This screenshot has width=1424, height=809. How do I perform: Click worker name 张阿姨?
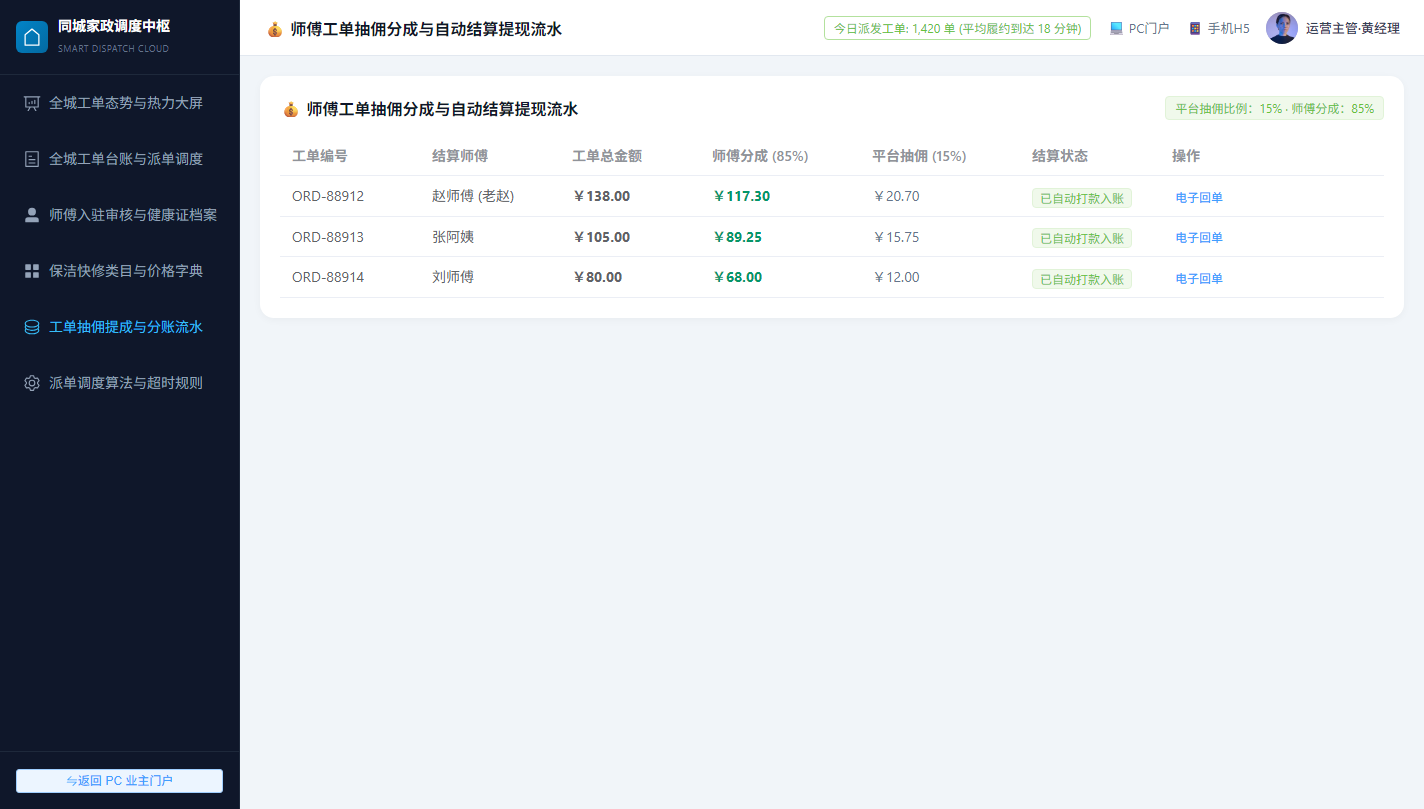453,237
